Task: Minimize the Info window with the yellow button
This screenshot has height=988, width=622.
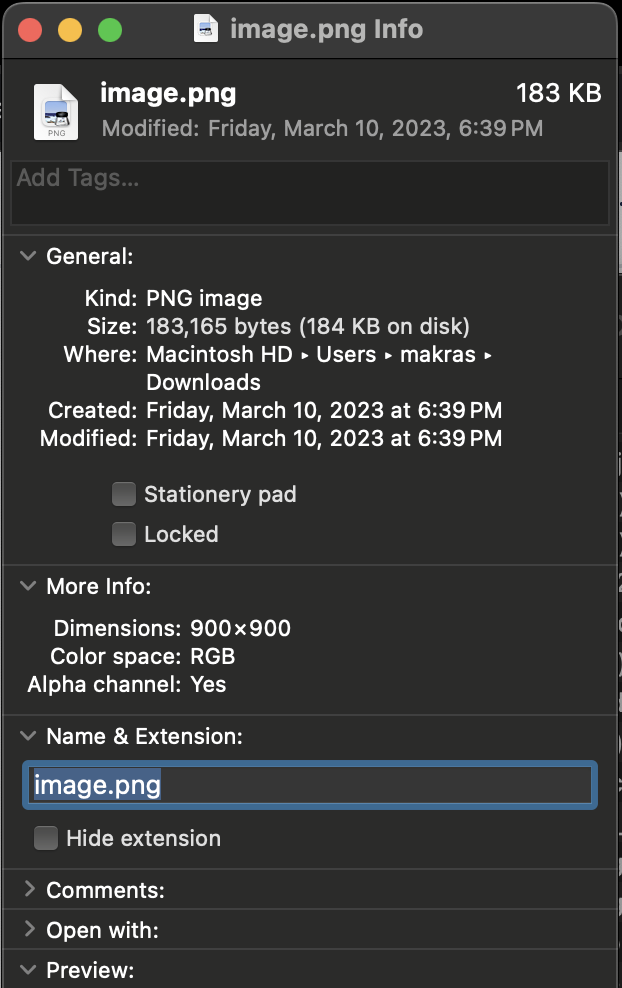Action: pyautogui.click(x=70, y=30)
